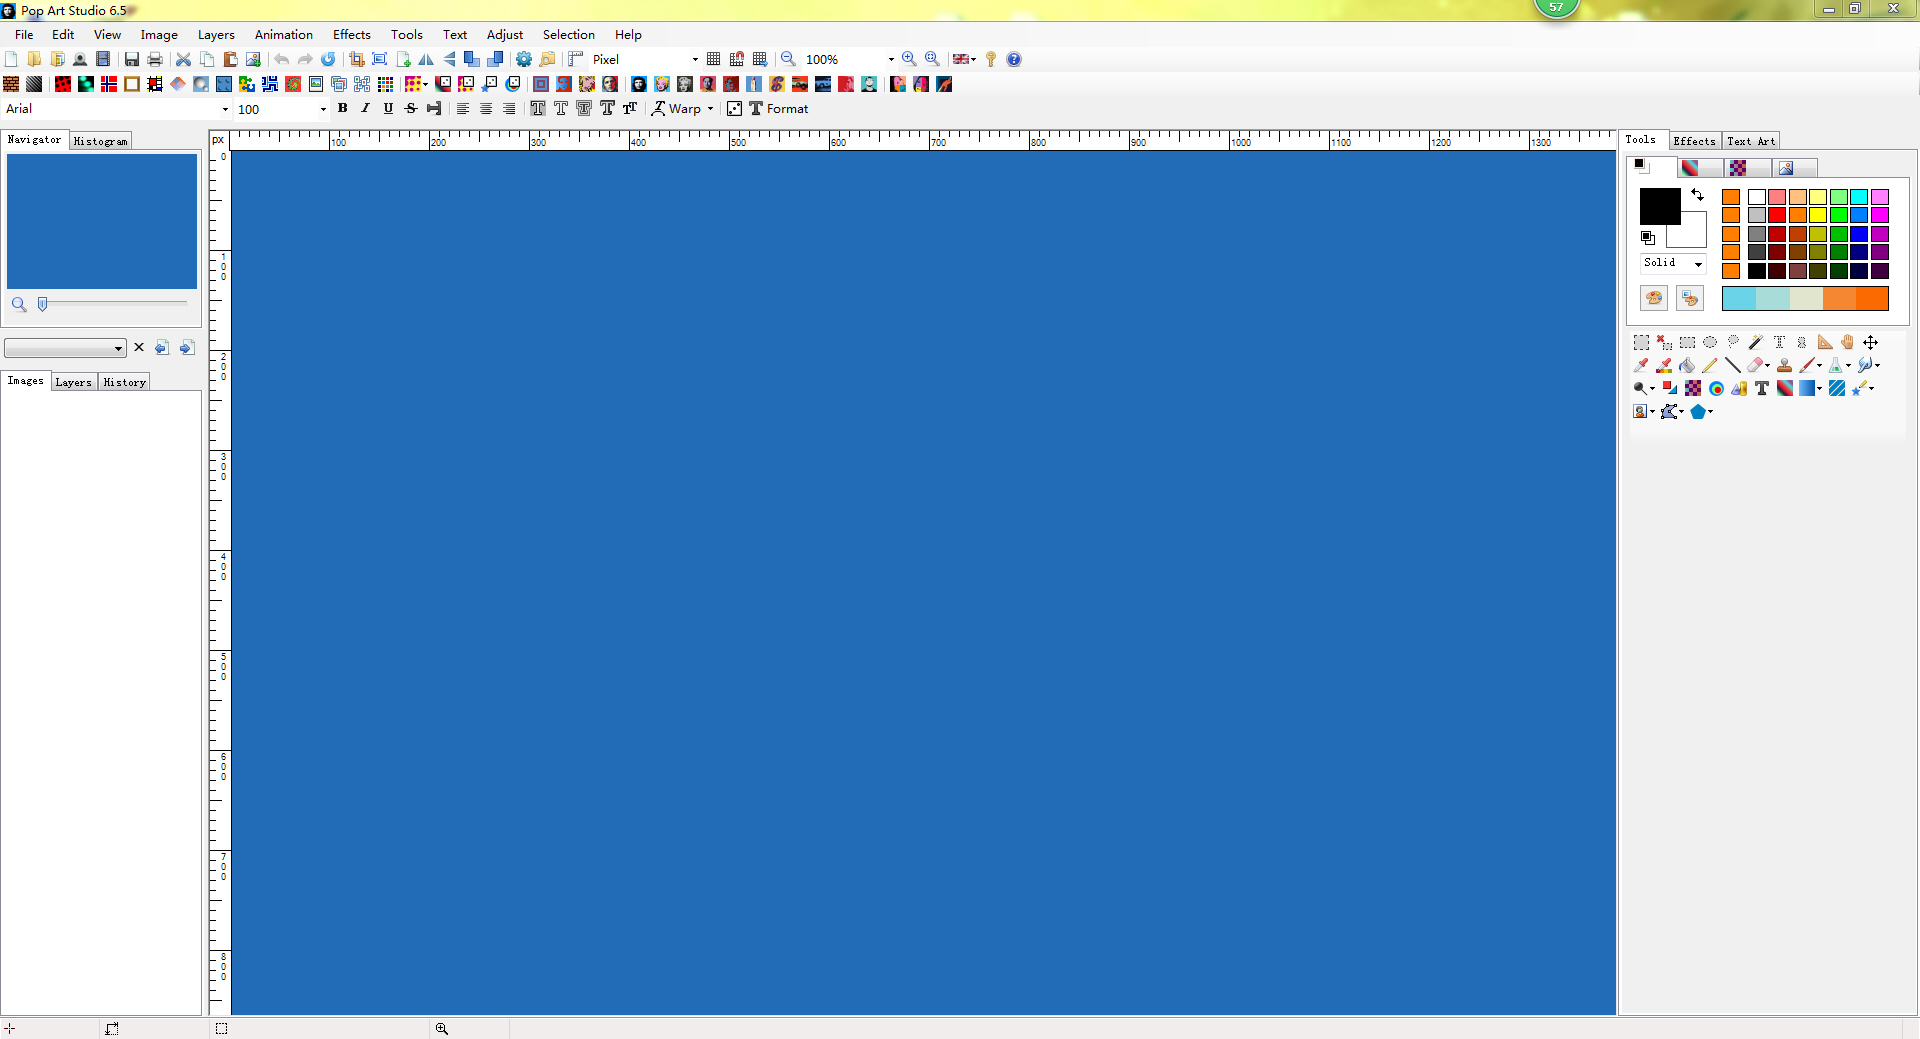1920x1039 pixels.
Task: Toggle Strikethrough text formatting
Action: 411,108
